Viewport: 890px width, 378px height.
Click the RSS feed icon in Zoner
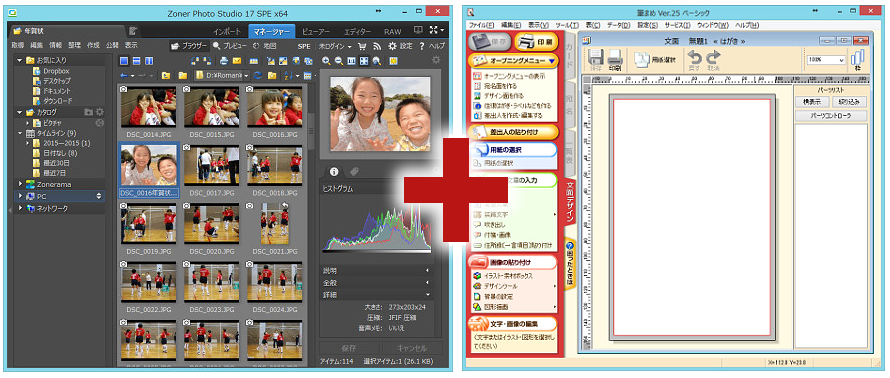pos(377,46)
